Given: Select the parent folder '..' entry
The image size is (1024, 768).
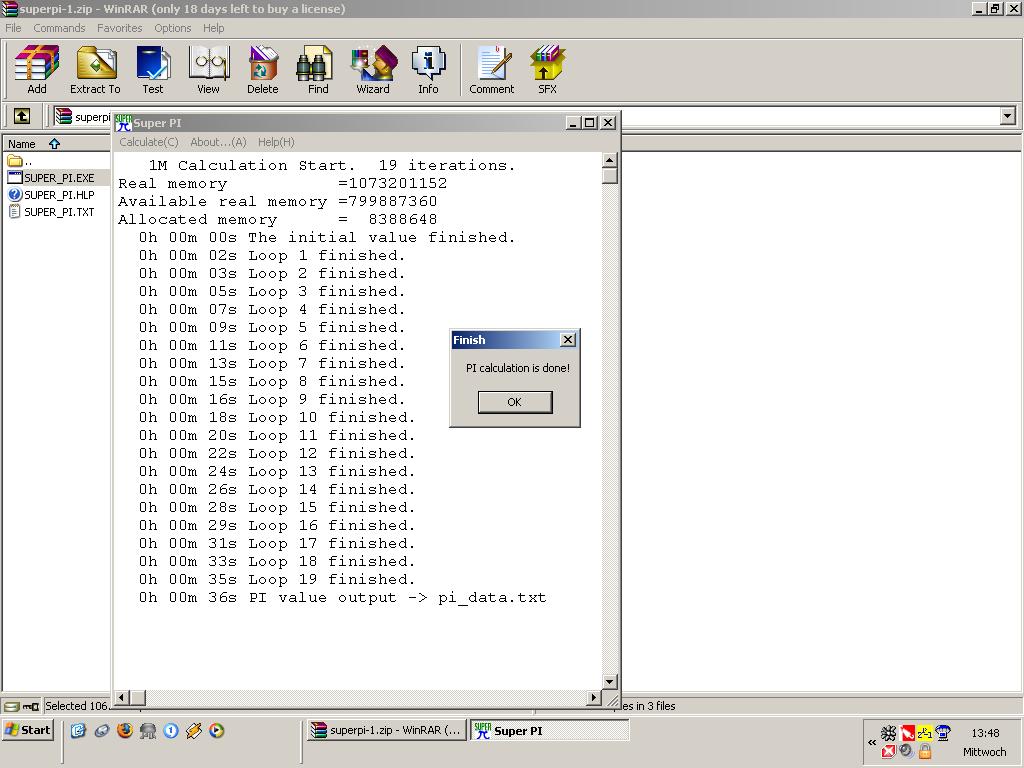Looking at the screenshot, I should tap(20, 161).
